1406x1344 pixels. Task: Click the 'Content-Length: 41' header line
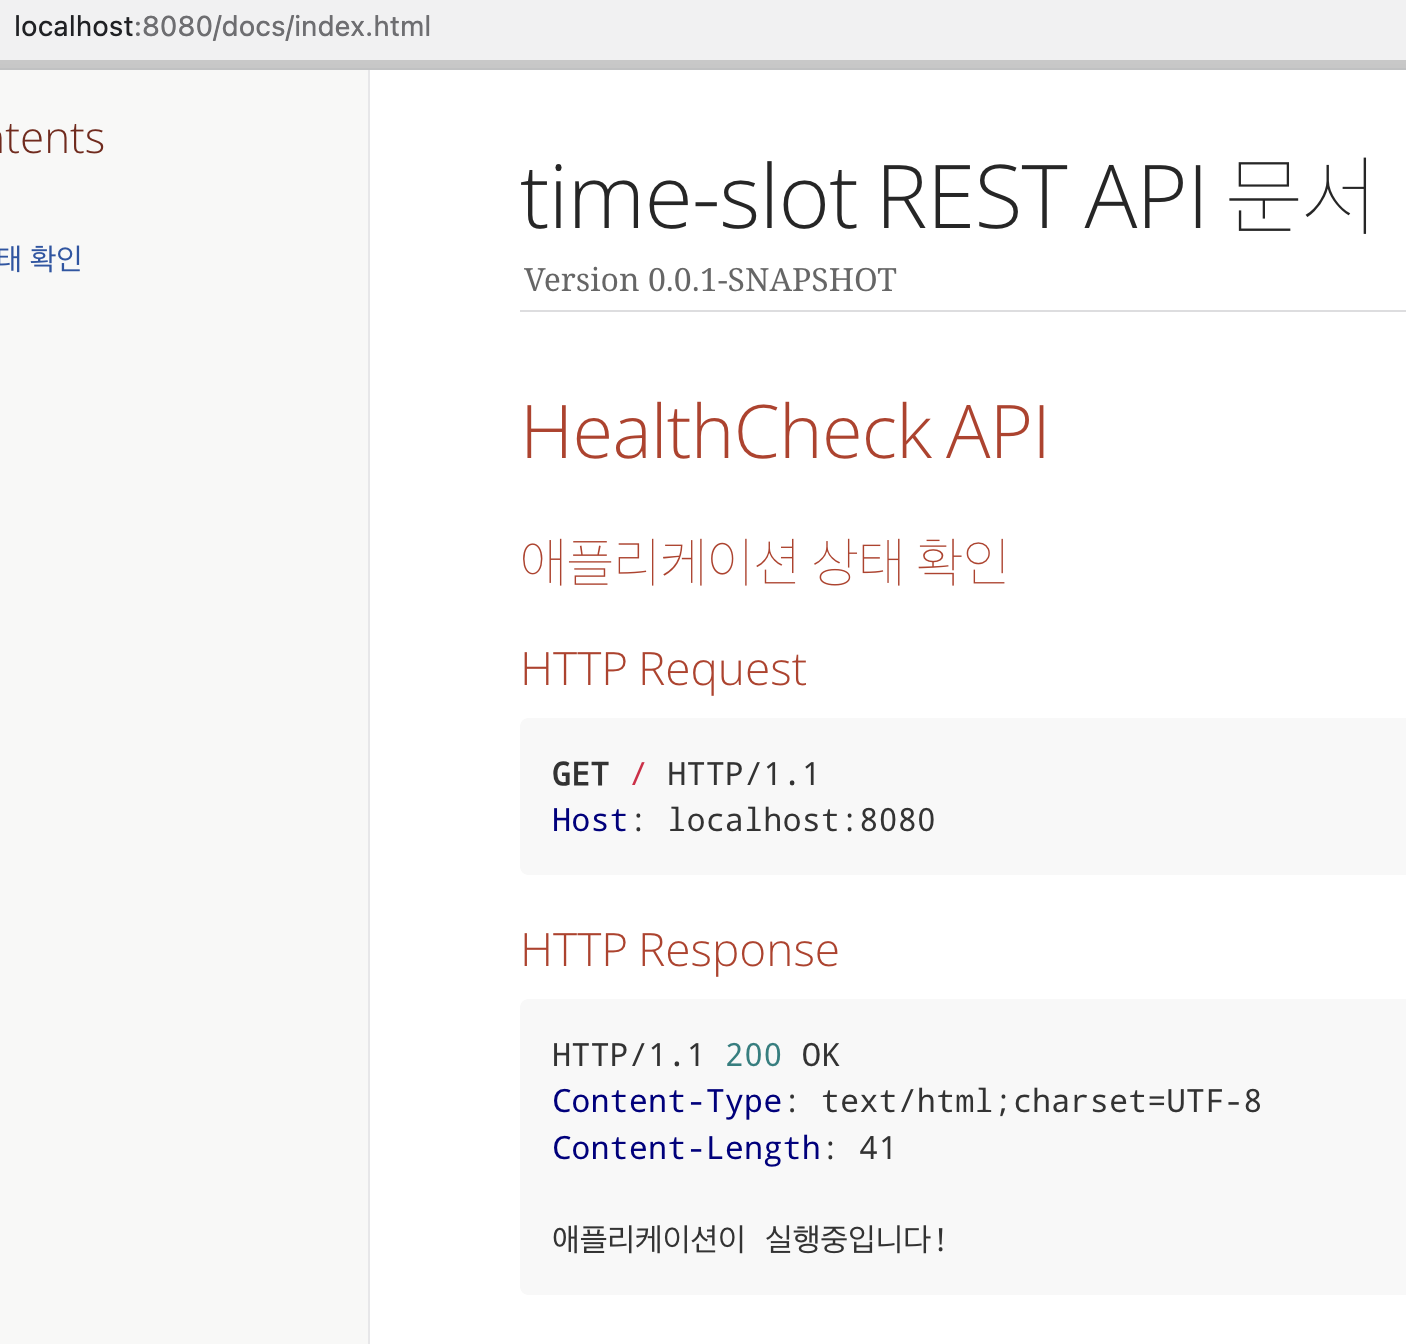point(723,1148)
